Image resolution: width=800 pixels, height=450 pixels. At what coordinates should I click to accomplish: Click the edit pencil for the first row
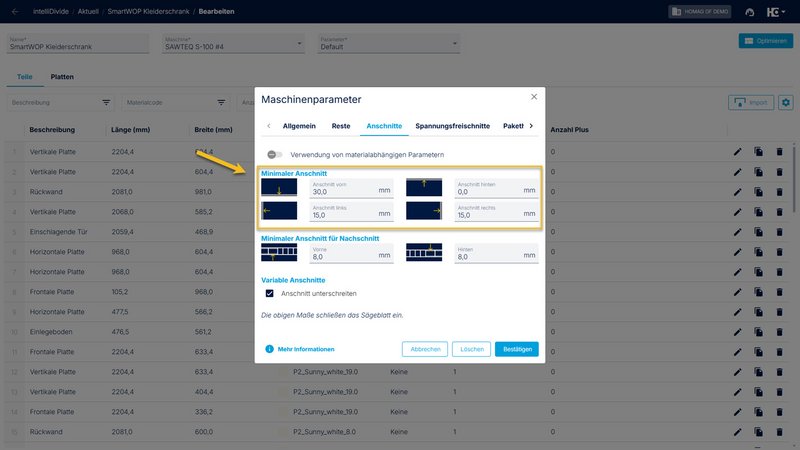click(x=737, y=152)
